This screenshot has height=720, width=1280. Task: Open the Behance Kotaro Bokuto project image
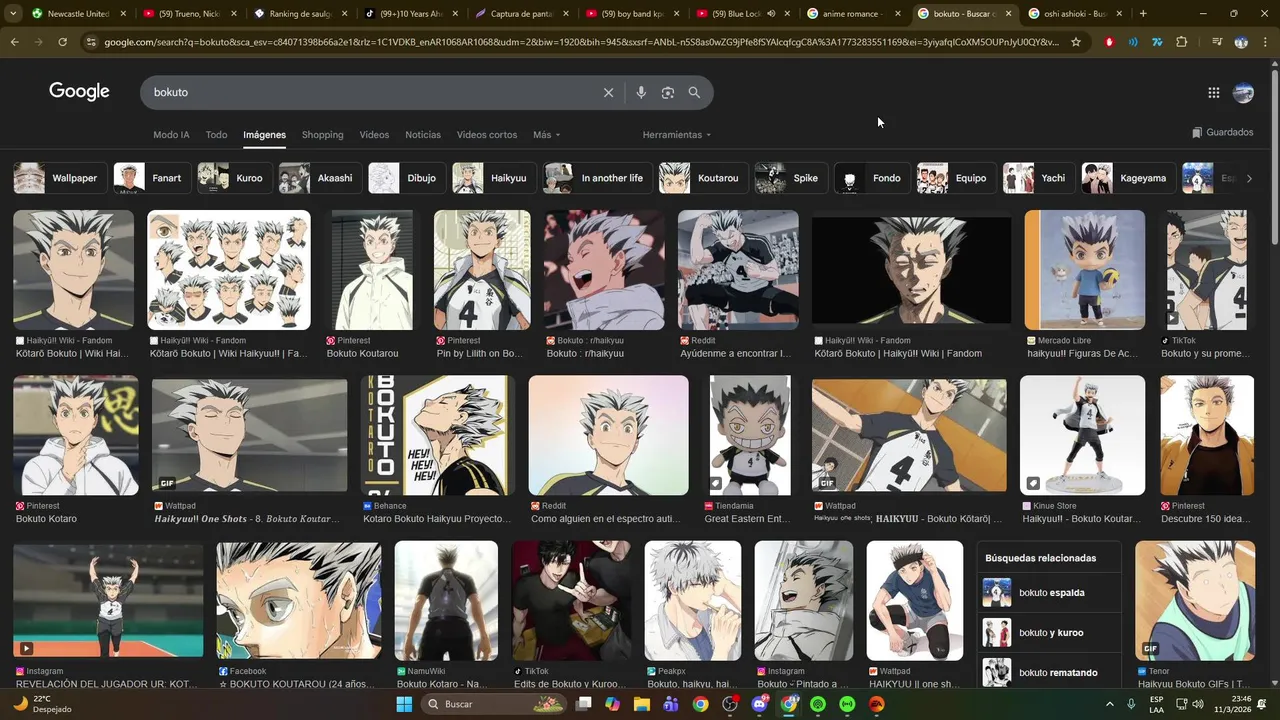pos(438,436)
